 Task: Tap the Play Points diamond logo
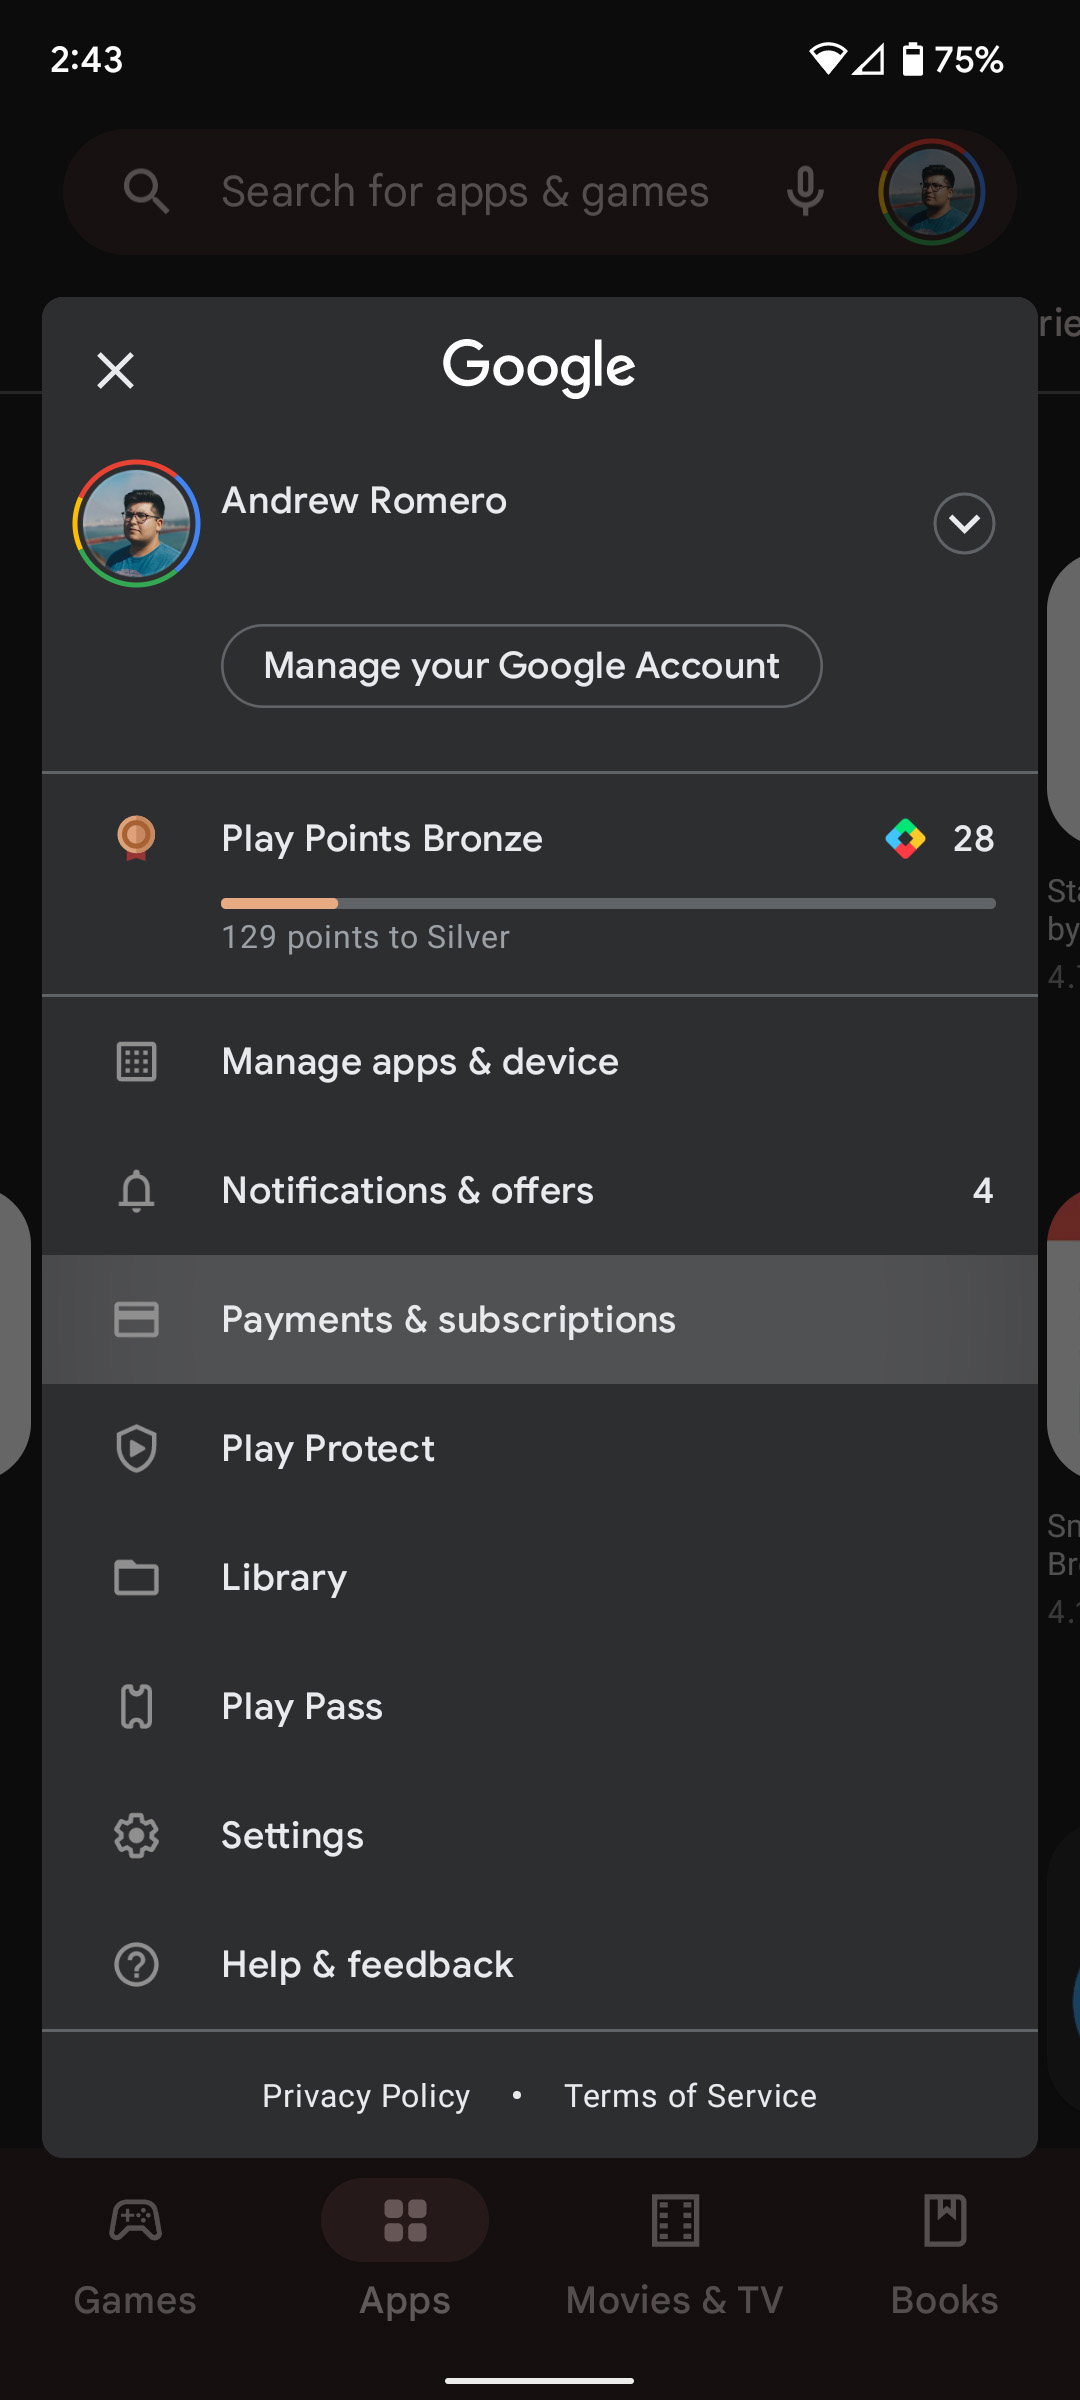pos(905,839)
